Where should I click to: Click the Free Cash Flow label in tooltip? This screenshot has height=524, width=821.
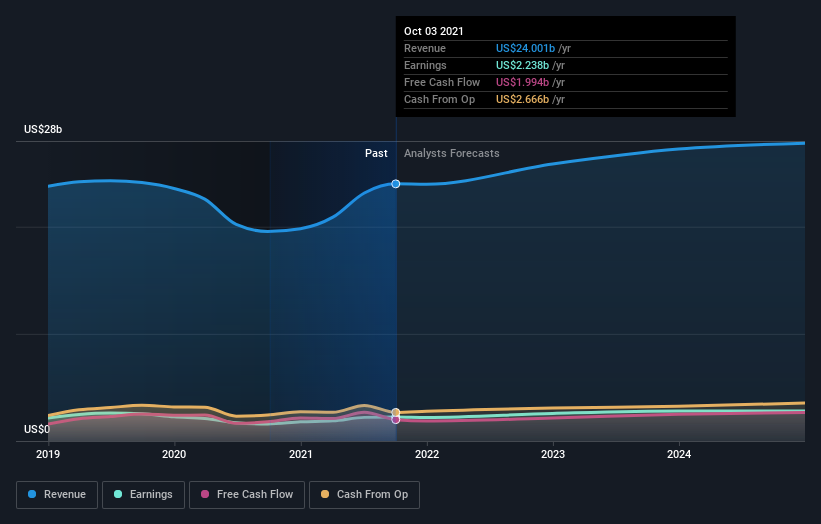[442, 82]
